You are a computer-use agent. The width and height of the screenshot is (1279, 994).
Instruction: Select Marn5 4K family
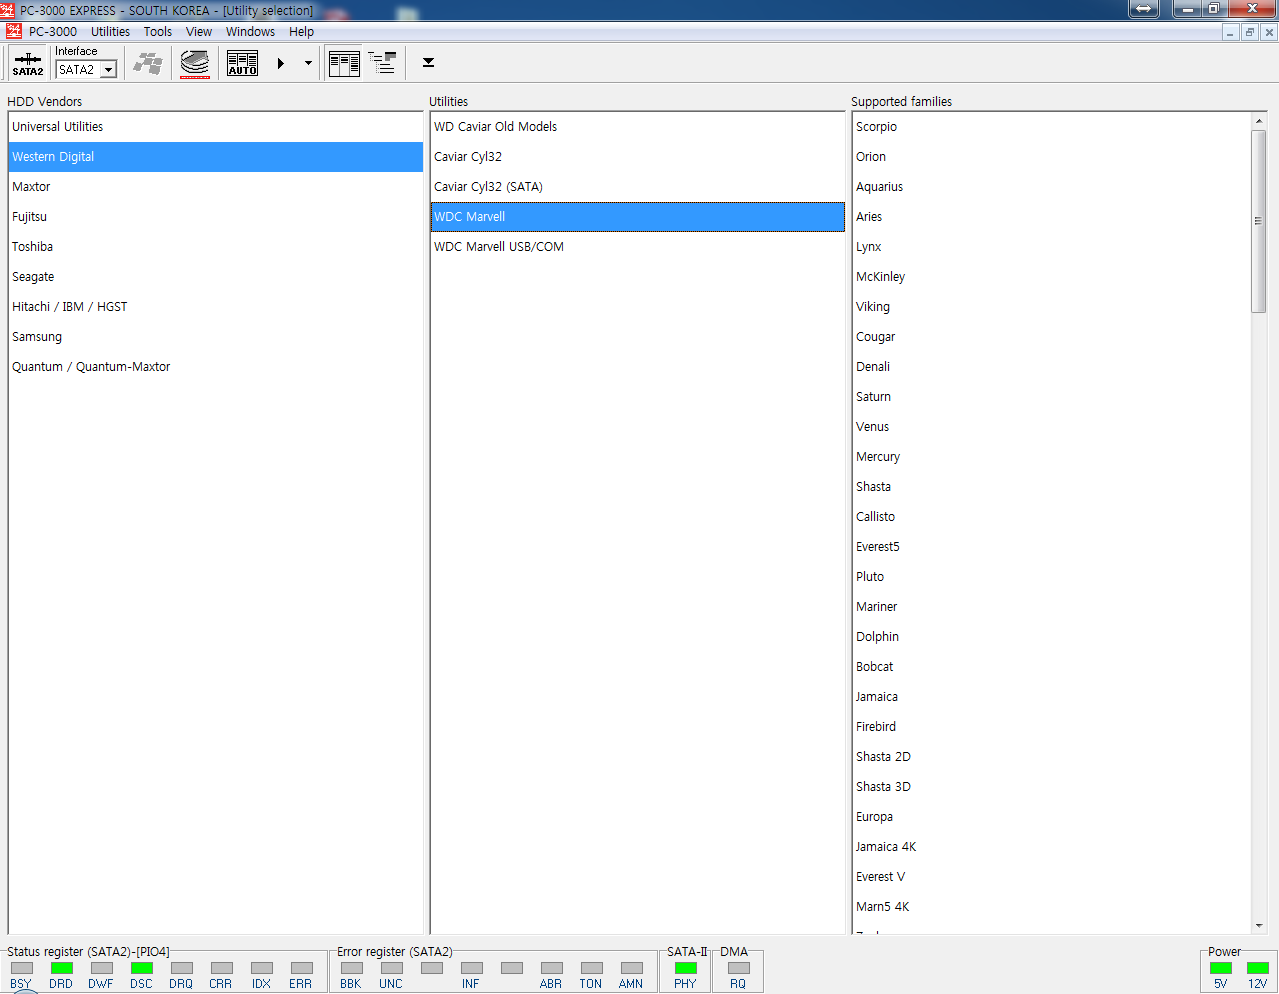pos(1052,907)
